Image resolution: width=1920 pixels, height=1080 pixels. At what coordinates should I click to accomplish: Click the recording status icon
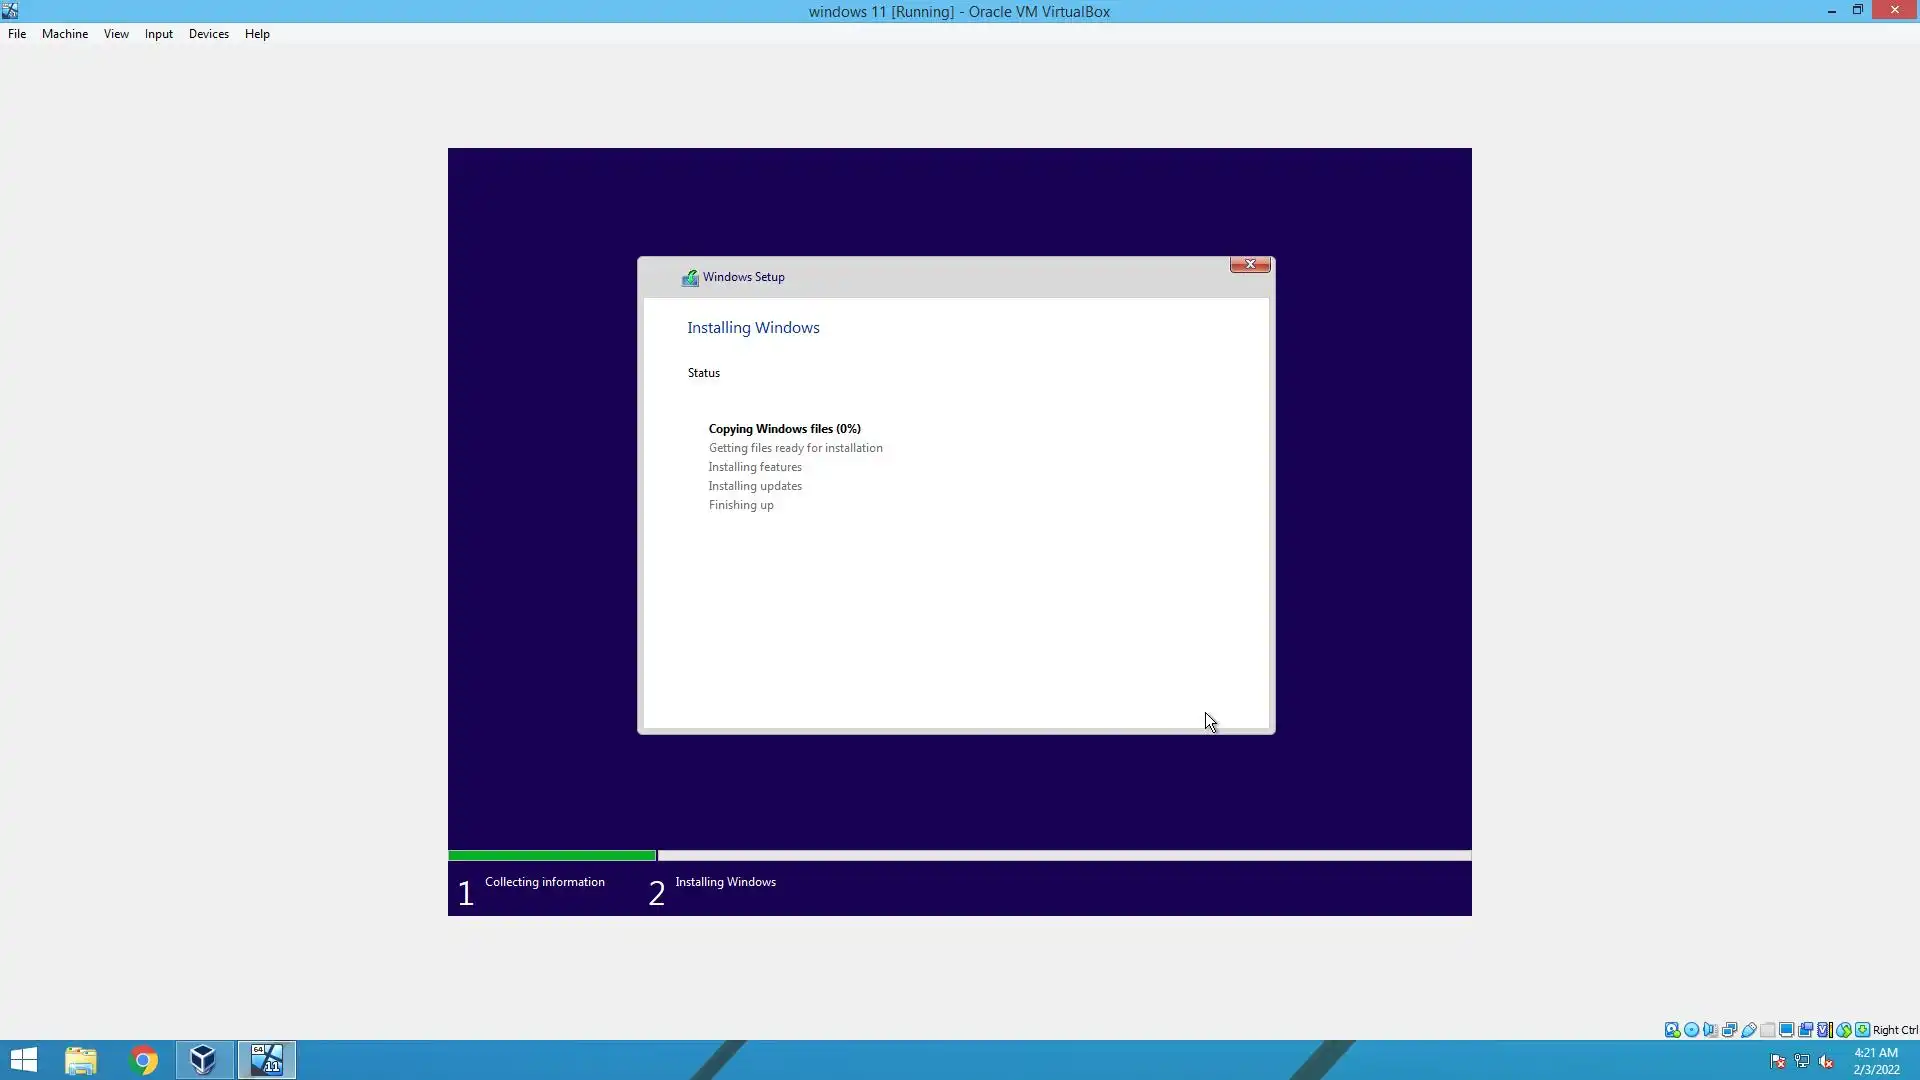[1805, 1030]
